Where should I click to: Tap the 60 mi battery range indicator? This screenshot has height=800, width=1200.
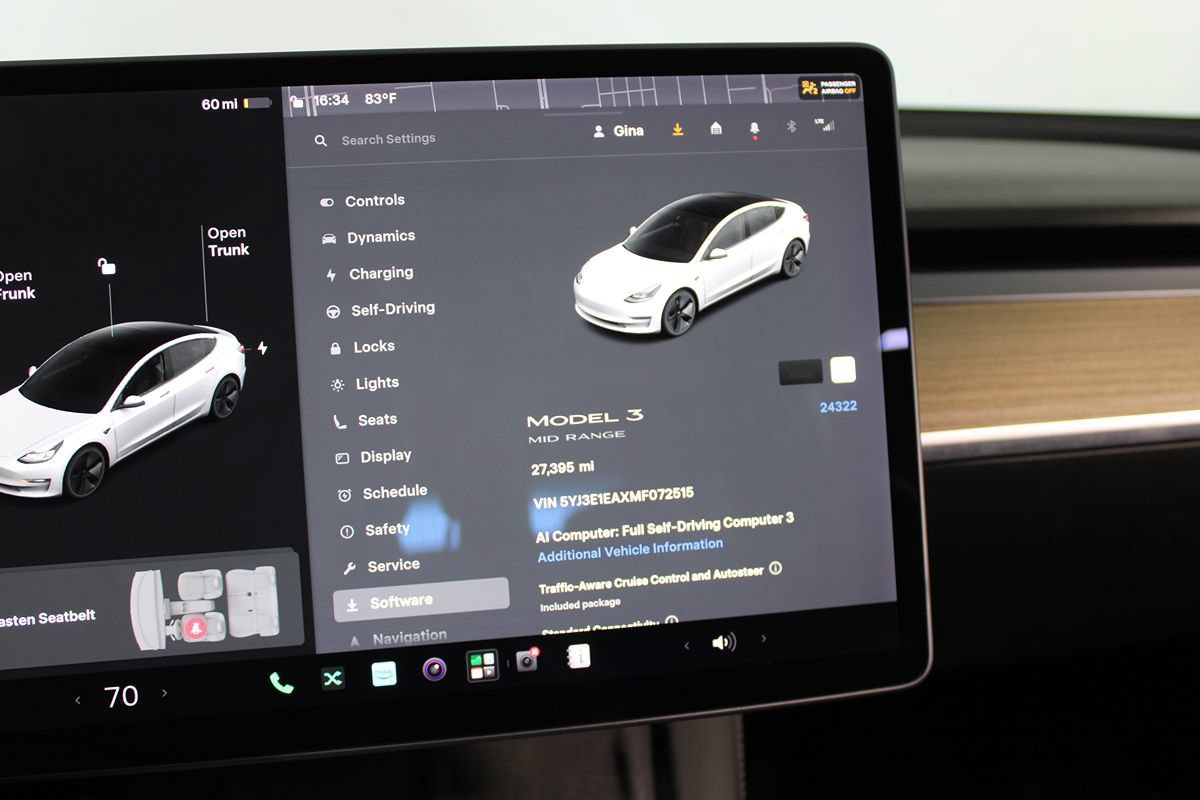(x=236, y=103)
